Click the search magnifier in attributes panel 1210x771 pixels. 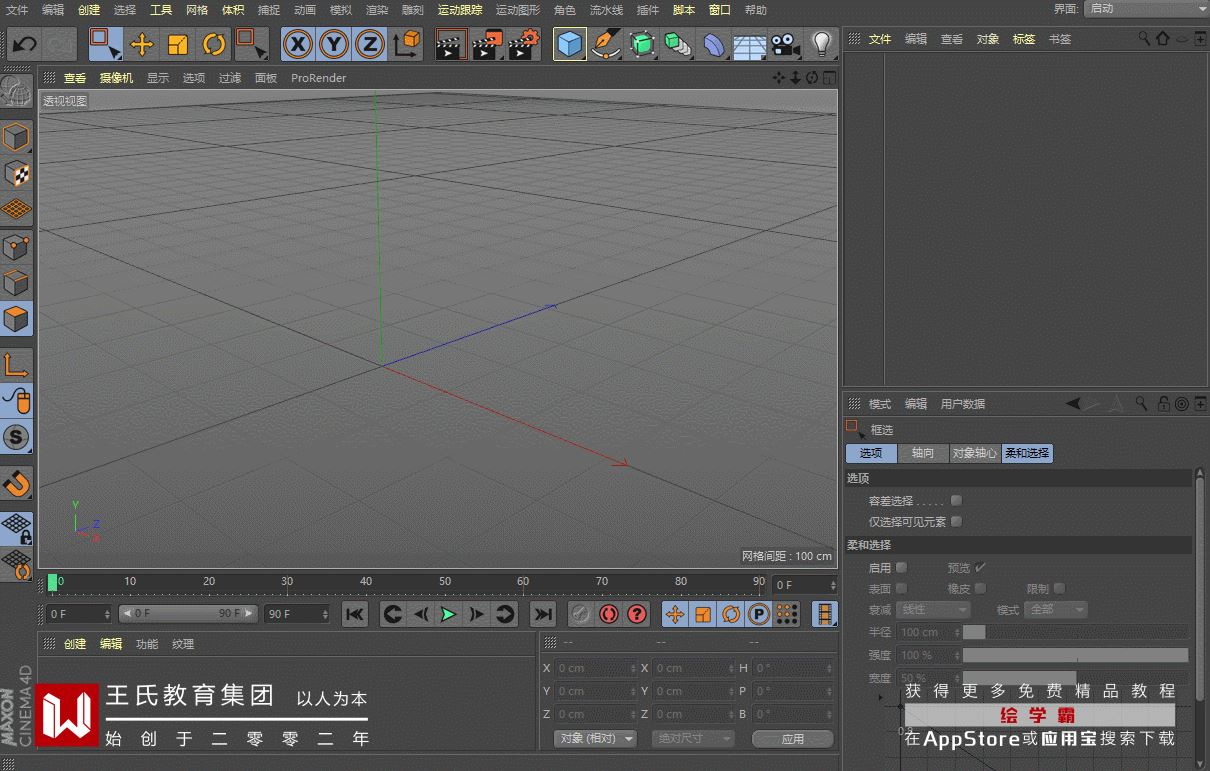(x=1142, y=404)
